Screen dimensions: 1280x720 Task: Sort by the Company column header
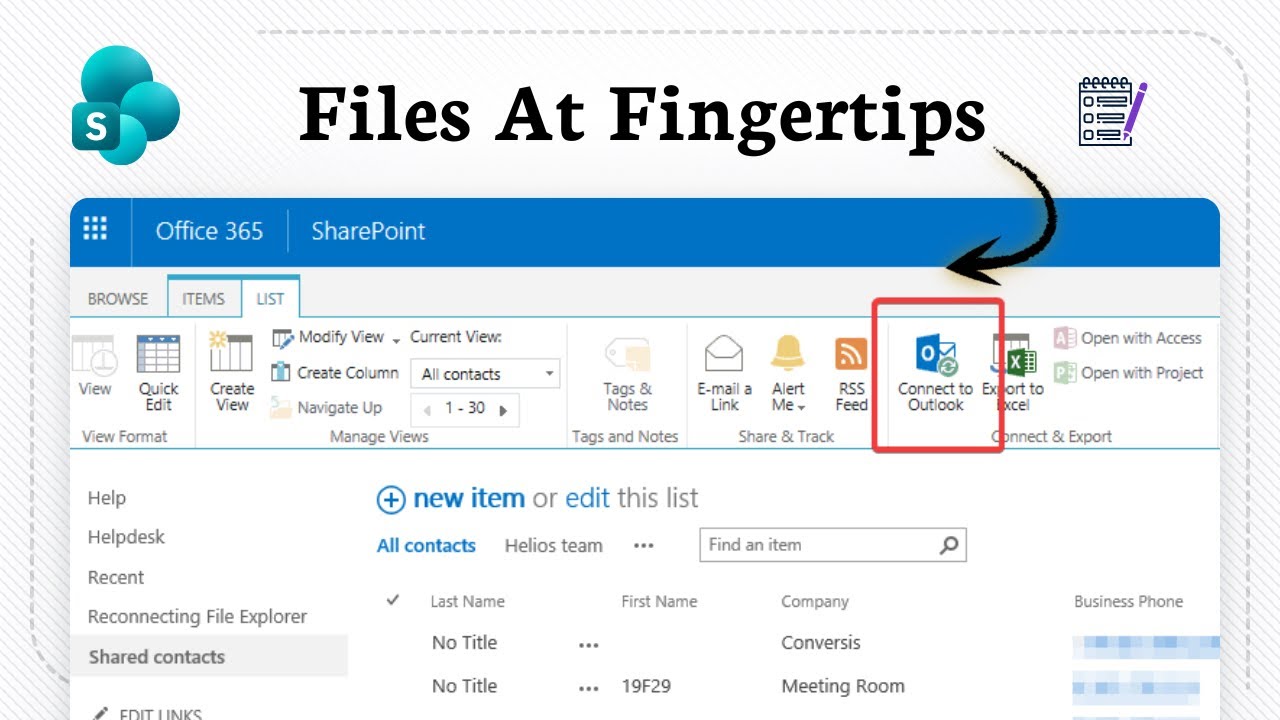pos(815,601)
